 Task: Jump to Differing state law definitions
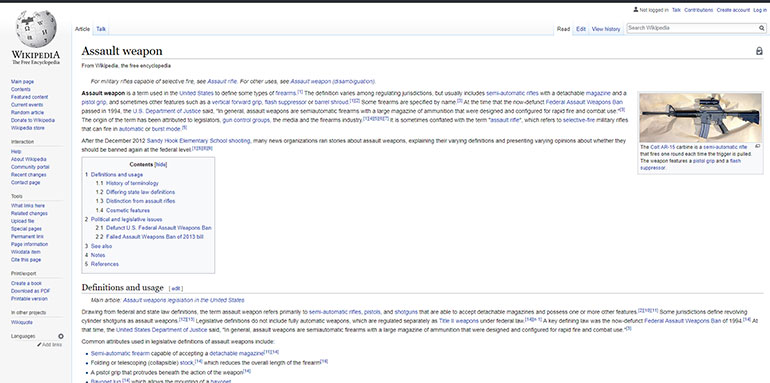[140, 192]
